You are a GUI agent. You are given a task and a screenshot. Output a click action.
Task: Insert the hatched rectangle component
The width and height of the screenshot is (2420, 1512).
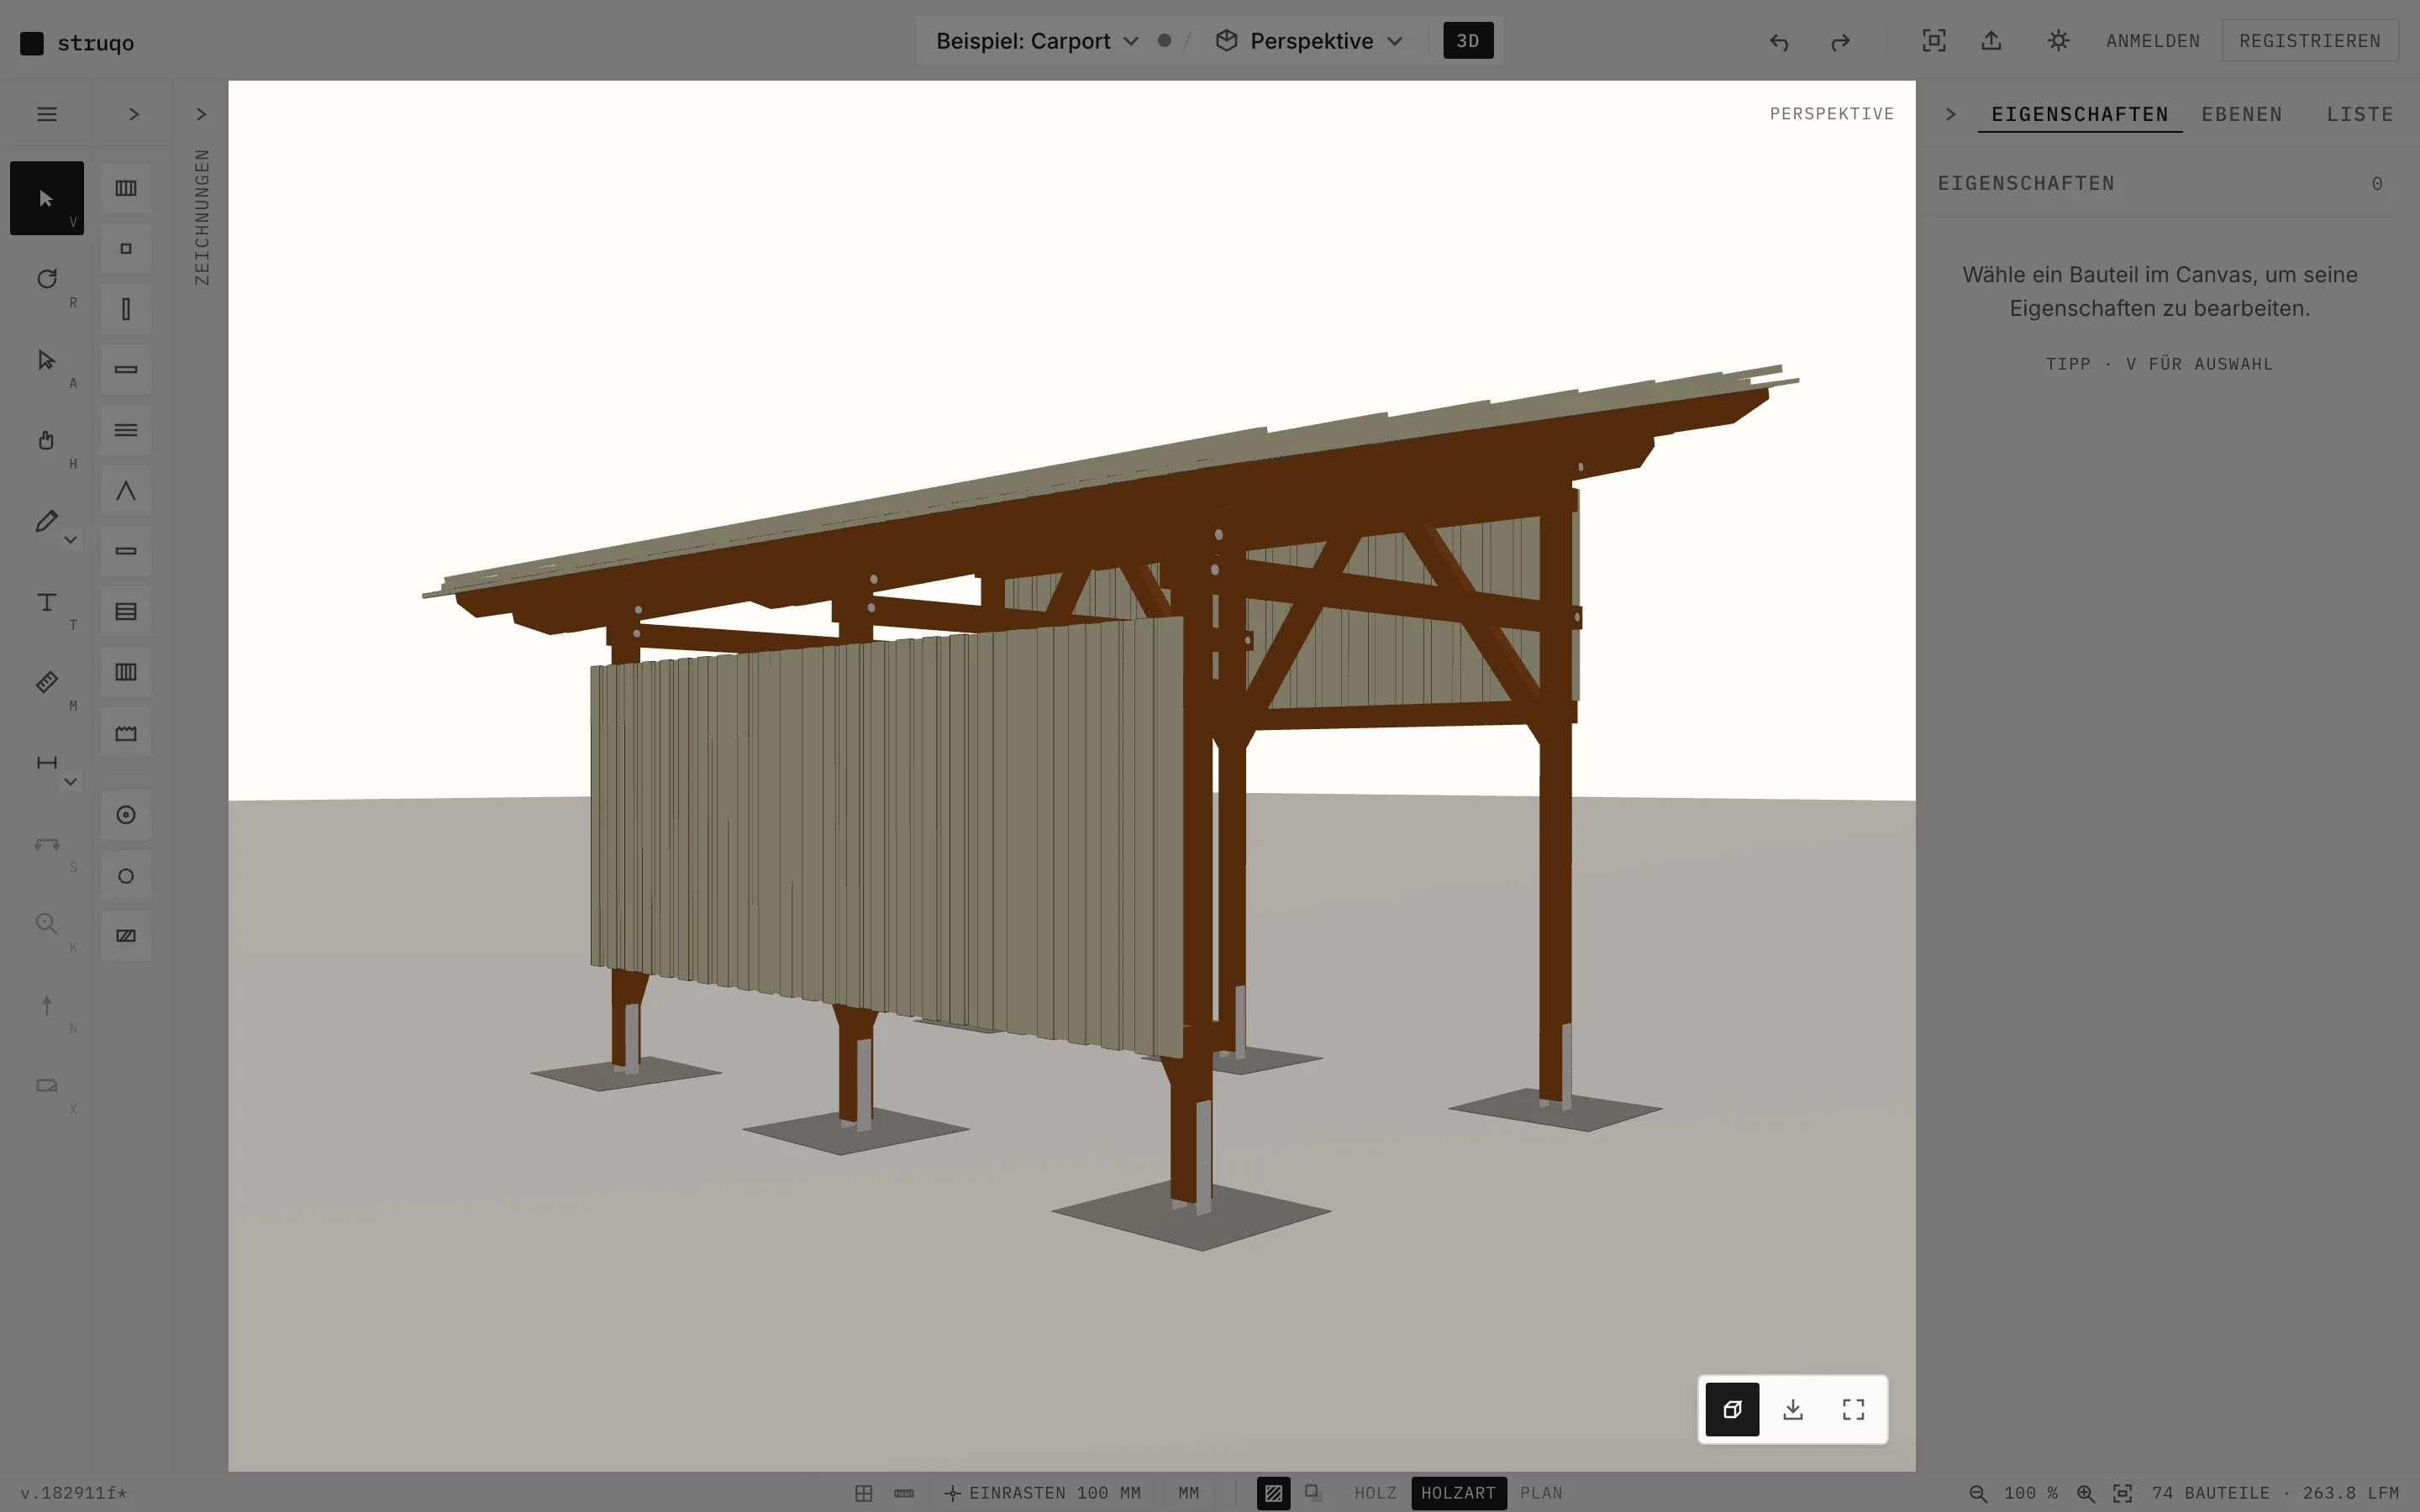[x=126, y=936]
